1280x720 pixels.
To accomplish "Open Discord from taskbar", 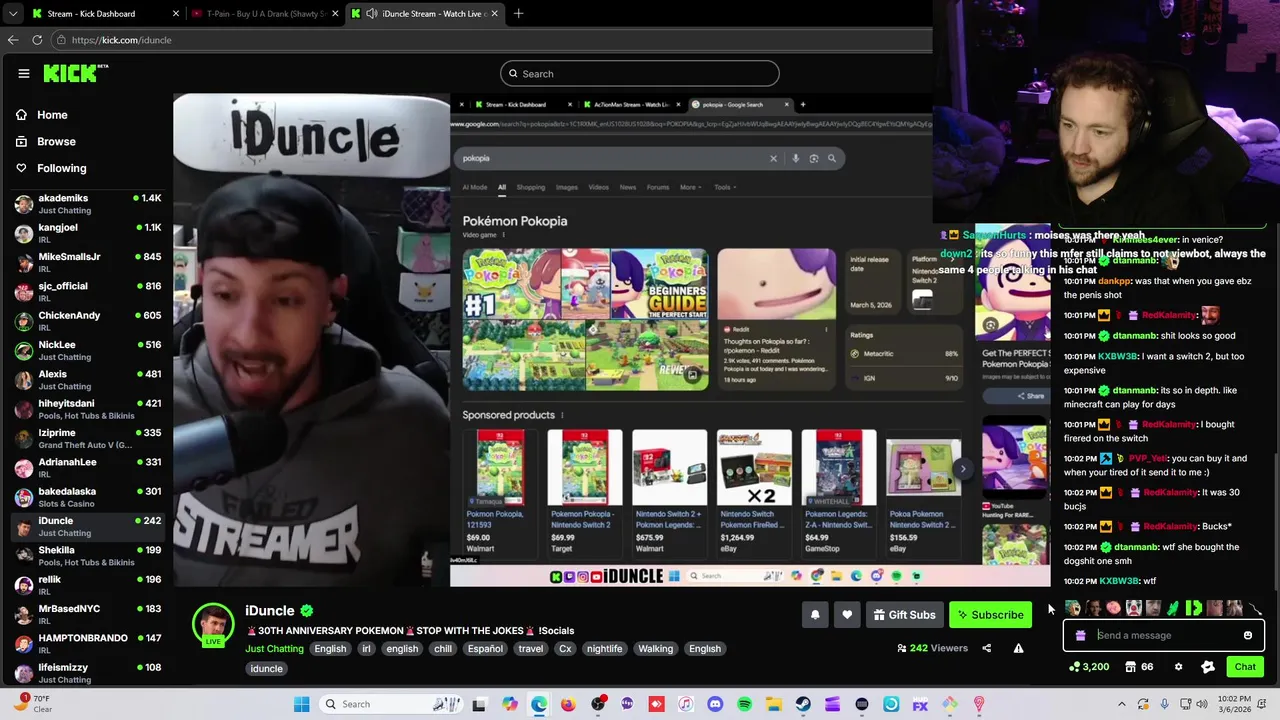I will pos(715,704).
